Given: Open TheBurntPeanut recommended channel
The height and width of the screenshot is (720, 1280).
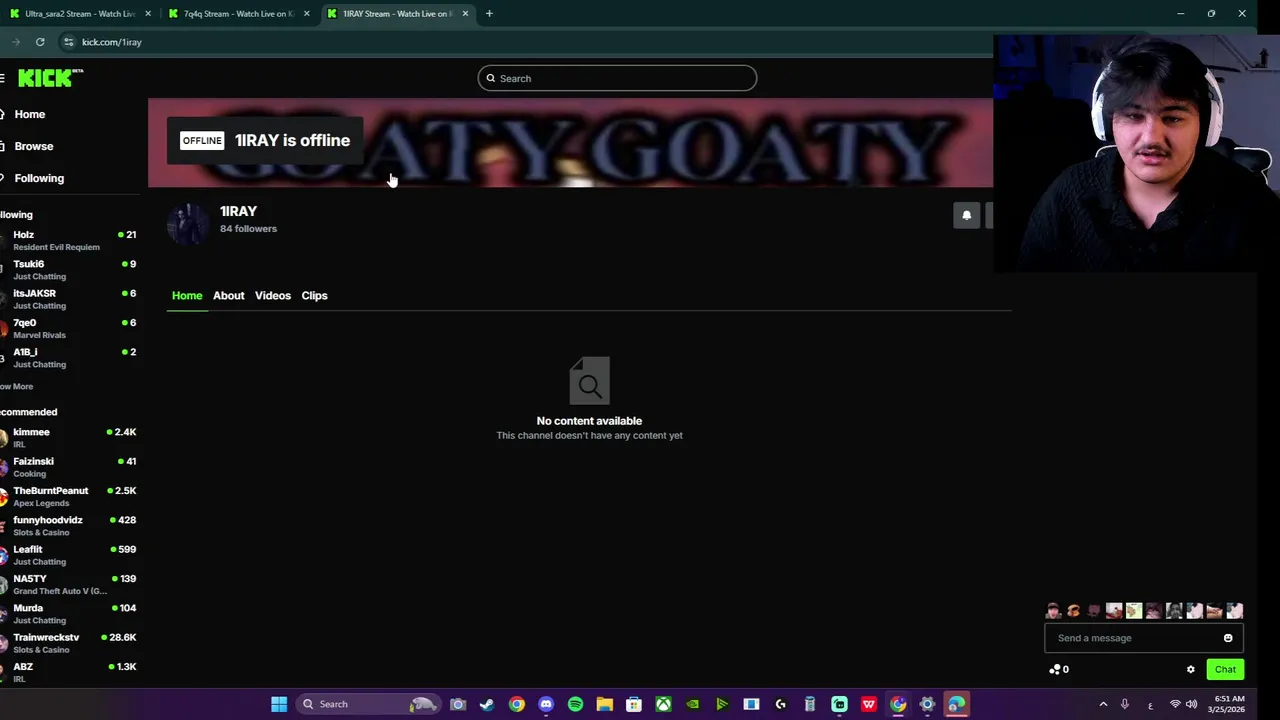Looking at the screenshot, I should (70, 496).
